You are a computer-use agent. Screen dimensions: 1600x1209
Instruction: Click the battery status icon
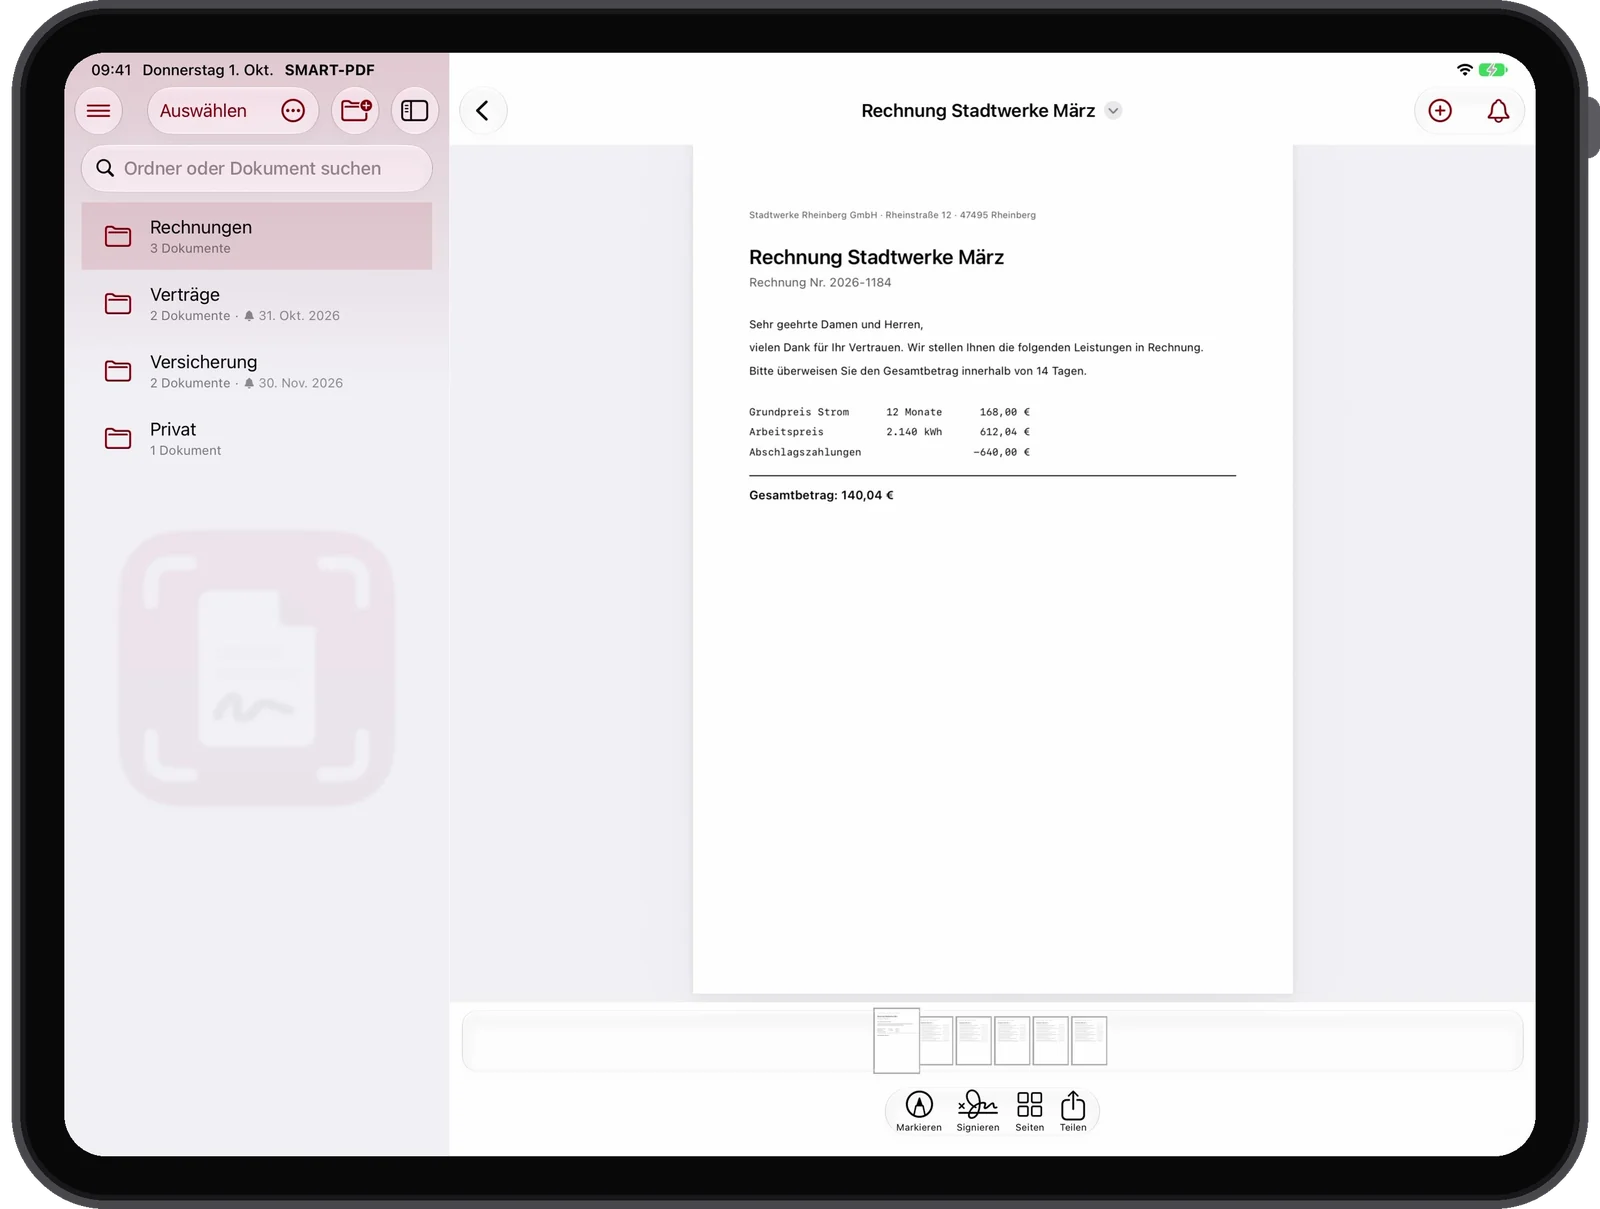click(x=1493, y=70)
